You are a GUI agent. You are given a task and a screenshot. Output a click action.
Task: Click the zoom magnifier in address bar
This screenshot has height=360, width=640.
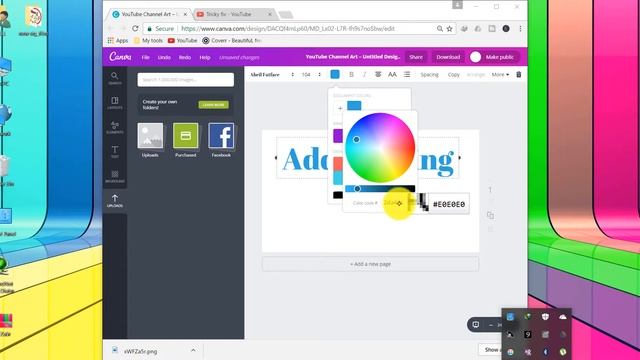[440, 29]
